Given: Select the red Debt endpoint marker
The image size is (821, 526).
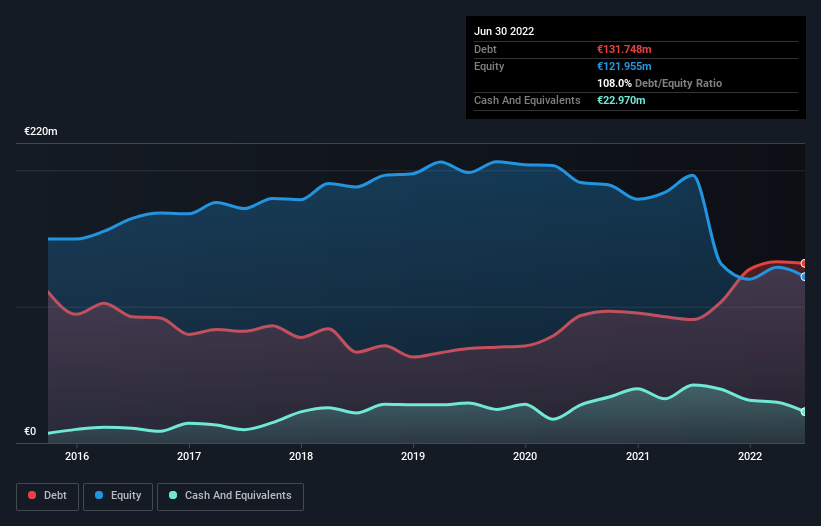Looking at the screenshot, I should click(x=804, y=263).
